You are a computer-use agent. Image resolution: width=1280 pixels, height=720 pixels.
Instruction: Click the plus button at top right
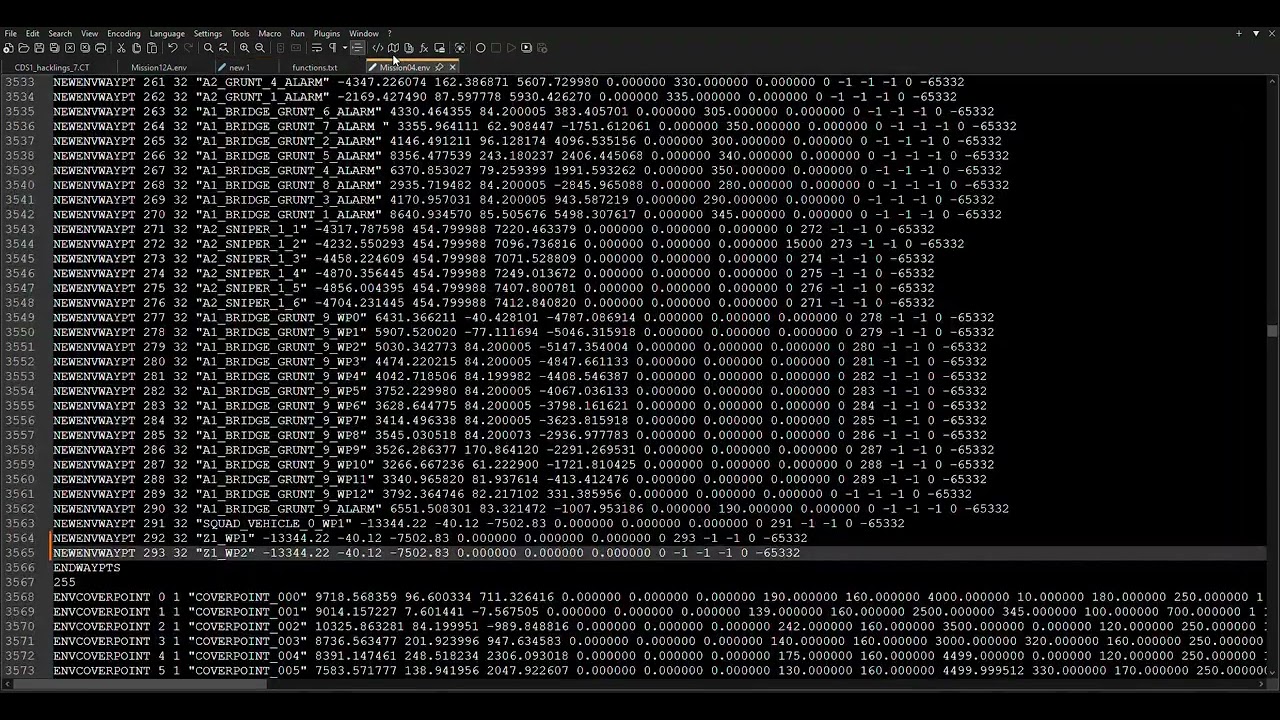coord(1239,33)
